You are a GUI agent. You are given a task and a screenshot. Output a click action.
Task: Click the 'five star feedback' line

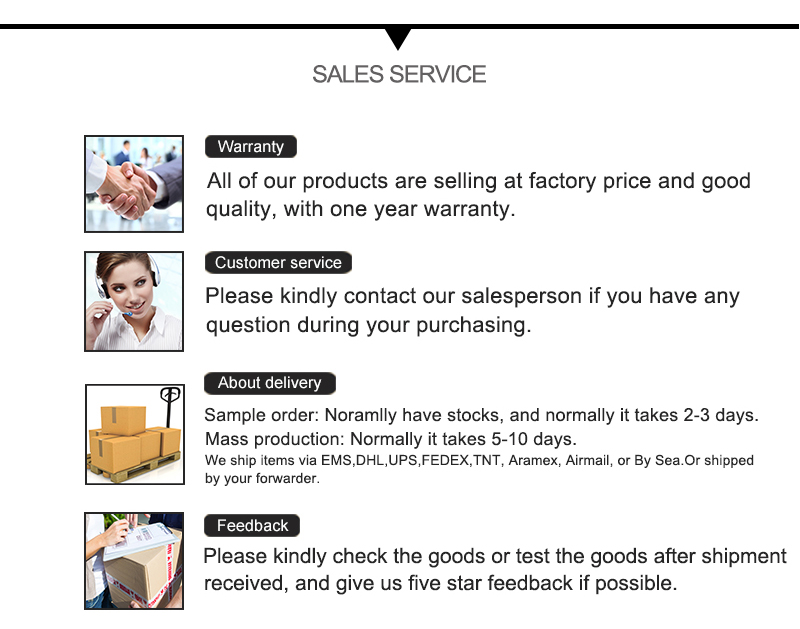[x=441, y=583]
